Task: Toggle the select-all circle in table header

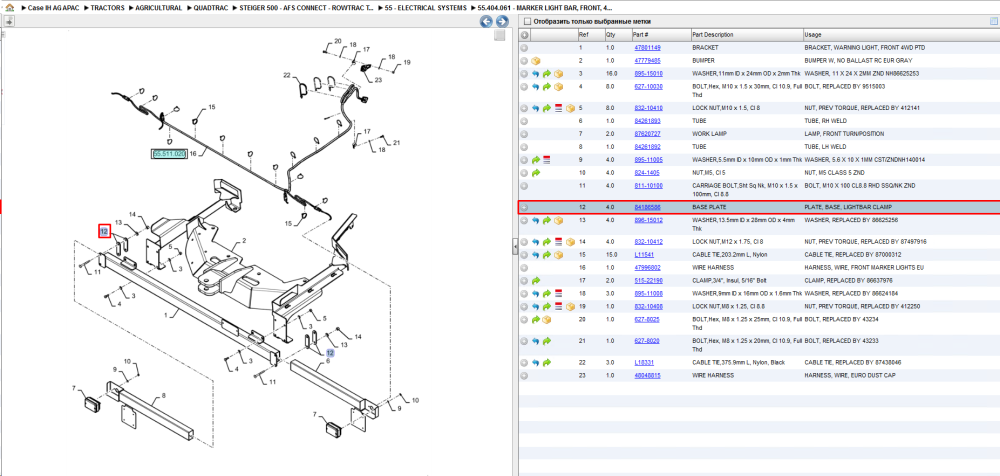Action: point(524,34)
